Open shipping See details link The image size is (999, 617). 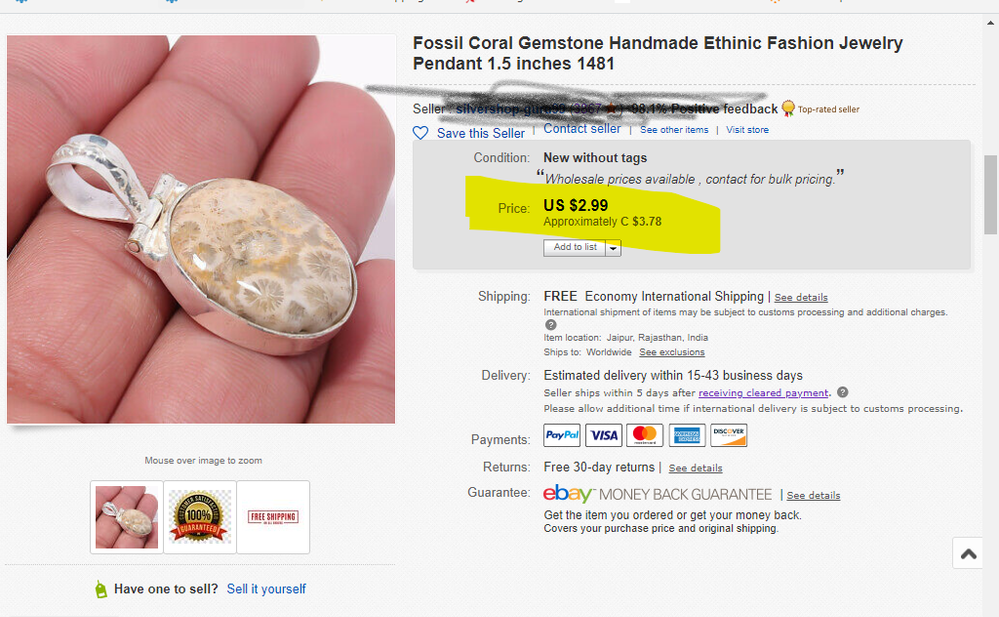tap(801, 296)
